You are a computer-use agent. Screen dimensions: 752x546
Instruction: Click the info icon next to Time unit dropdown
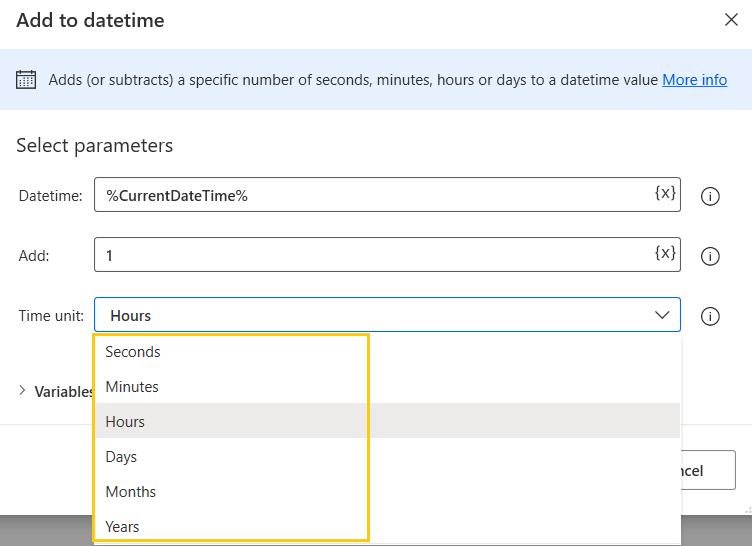tap(710, 316)
